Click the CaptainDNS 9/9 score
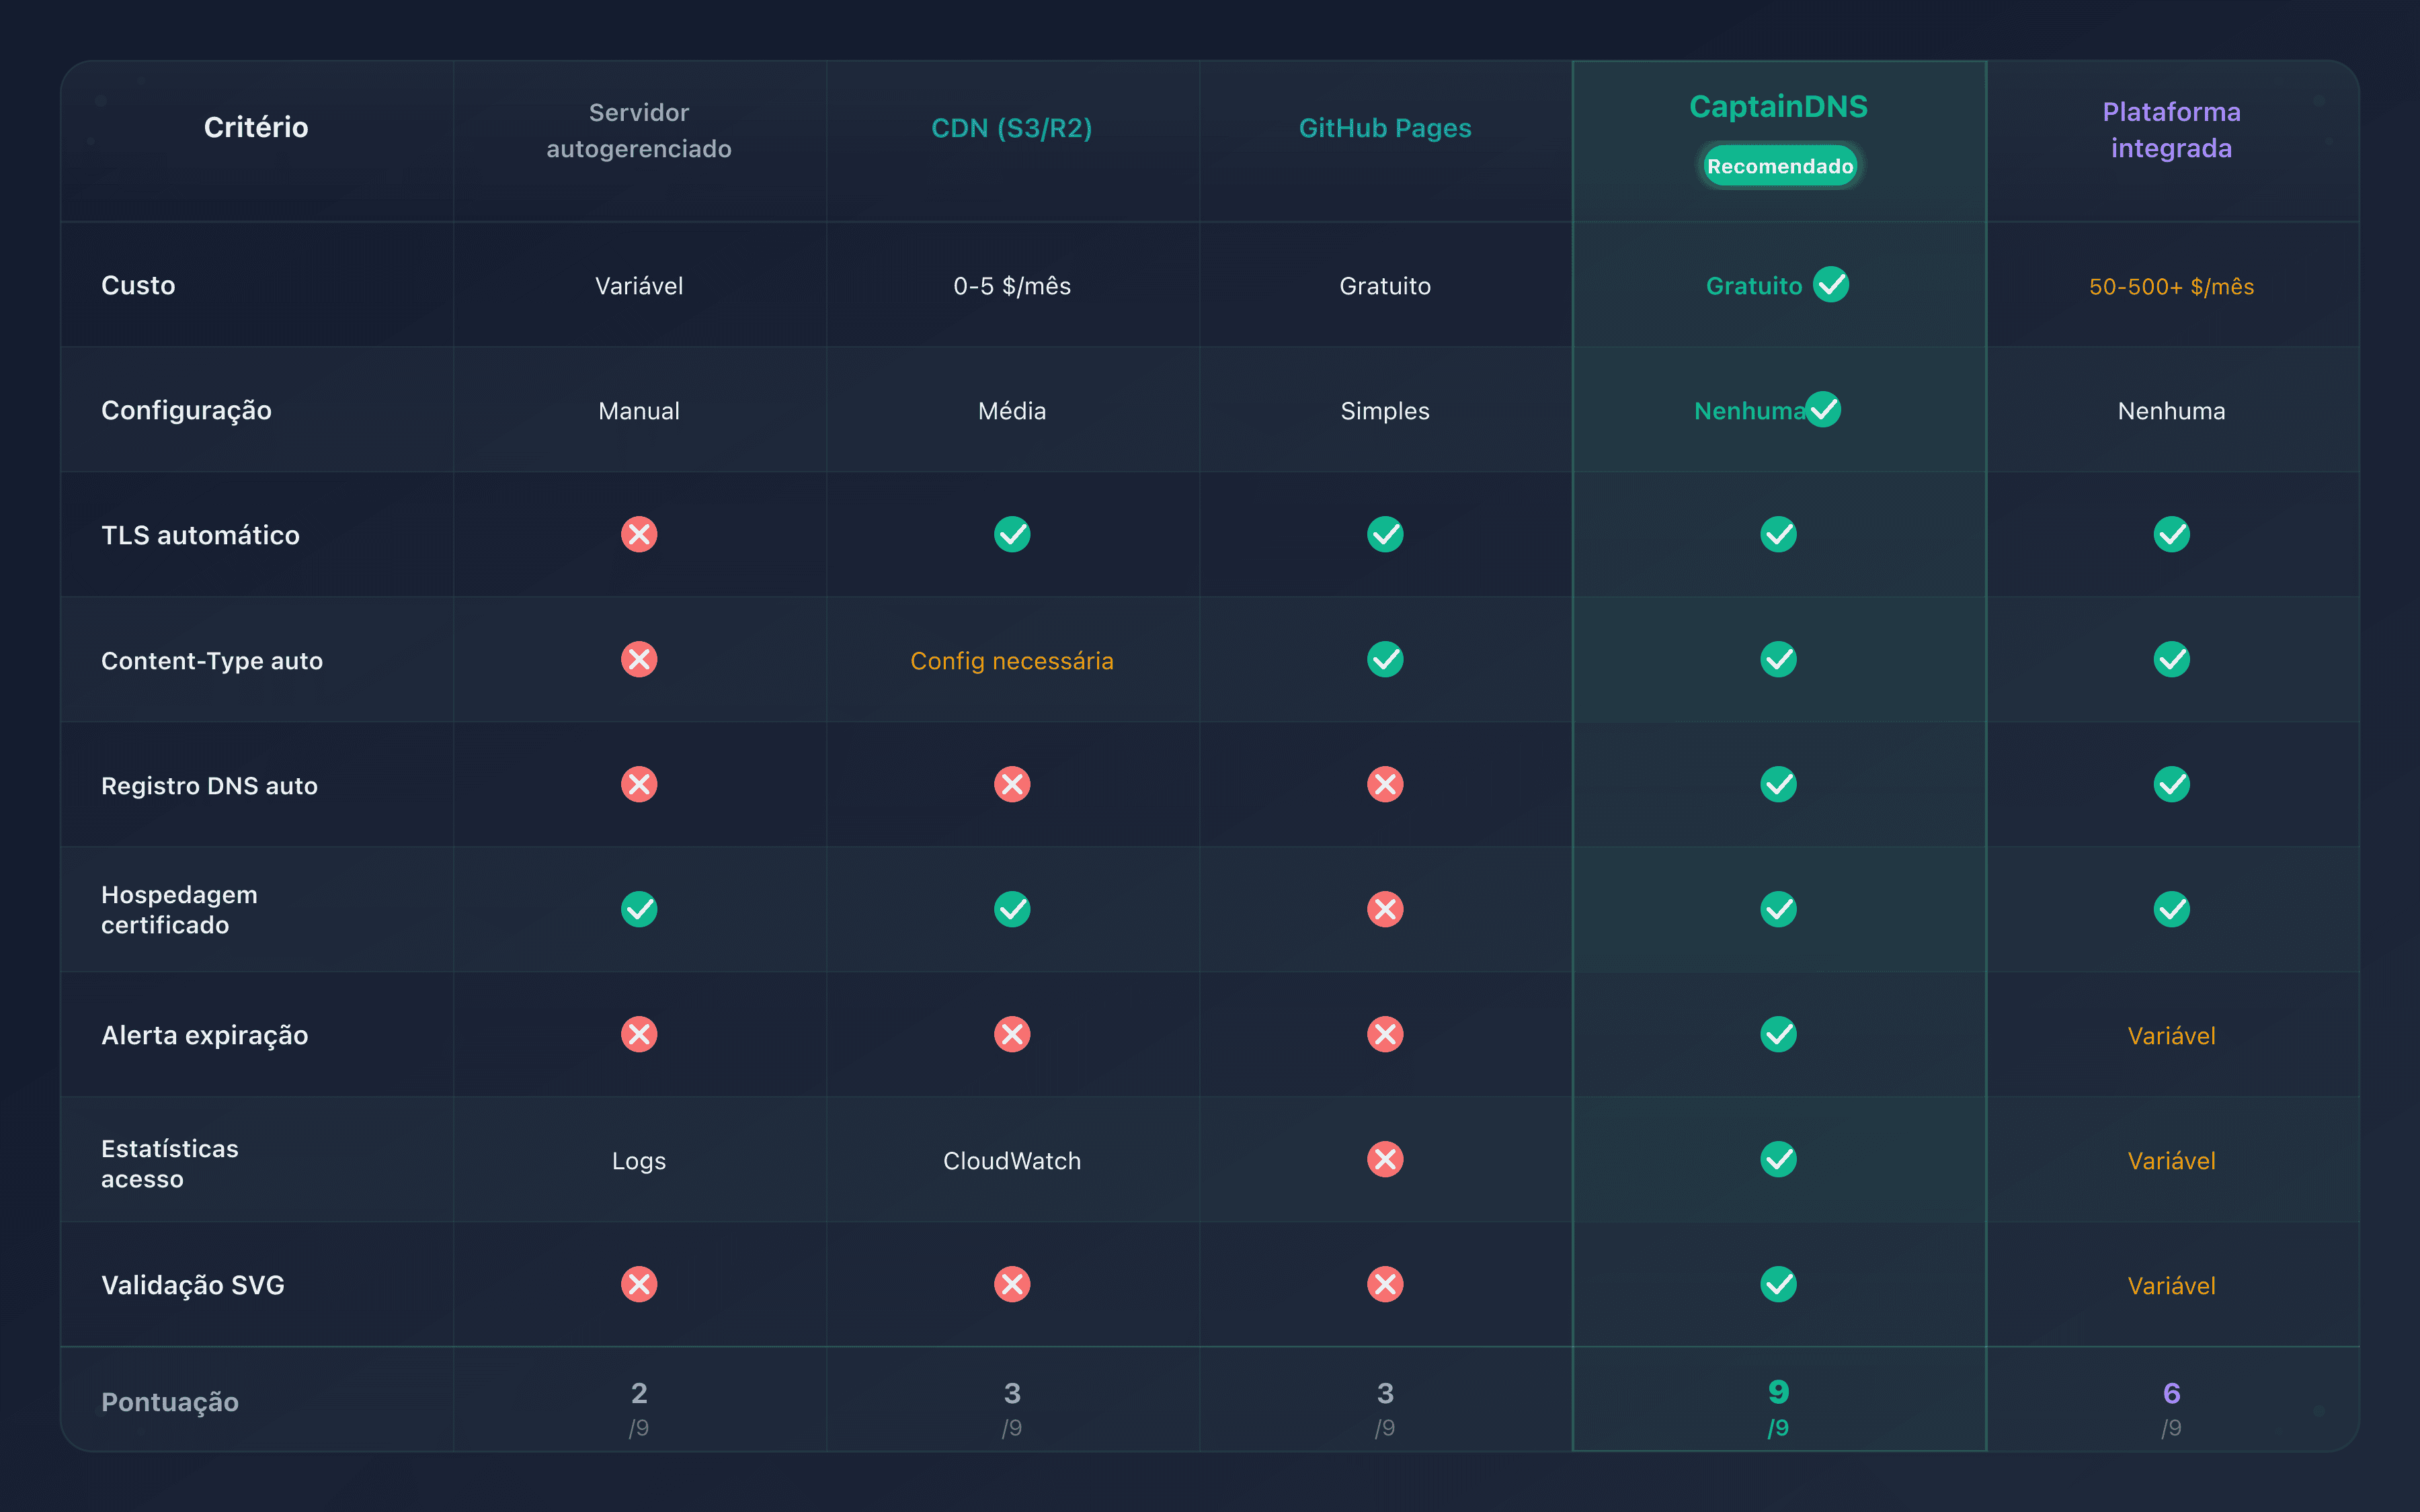This screenshot has height=1512, width=2420. coord(1778,1408)
